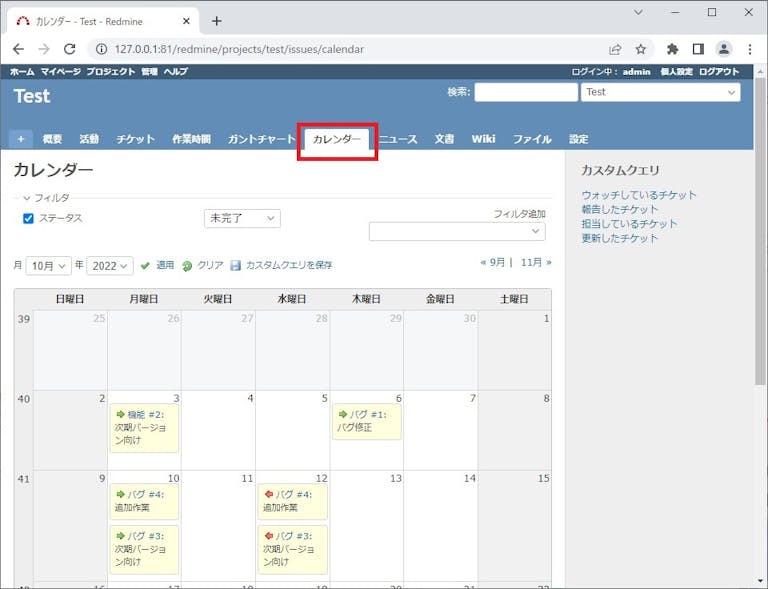
Task: Switch to the Wiki tab
Action: click(483, 139)
